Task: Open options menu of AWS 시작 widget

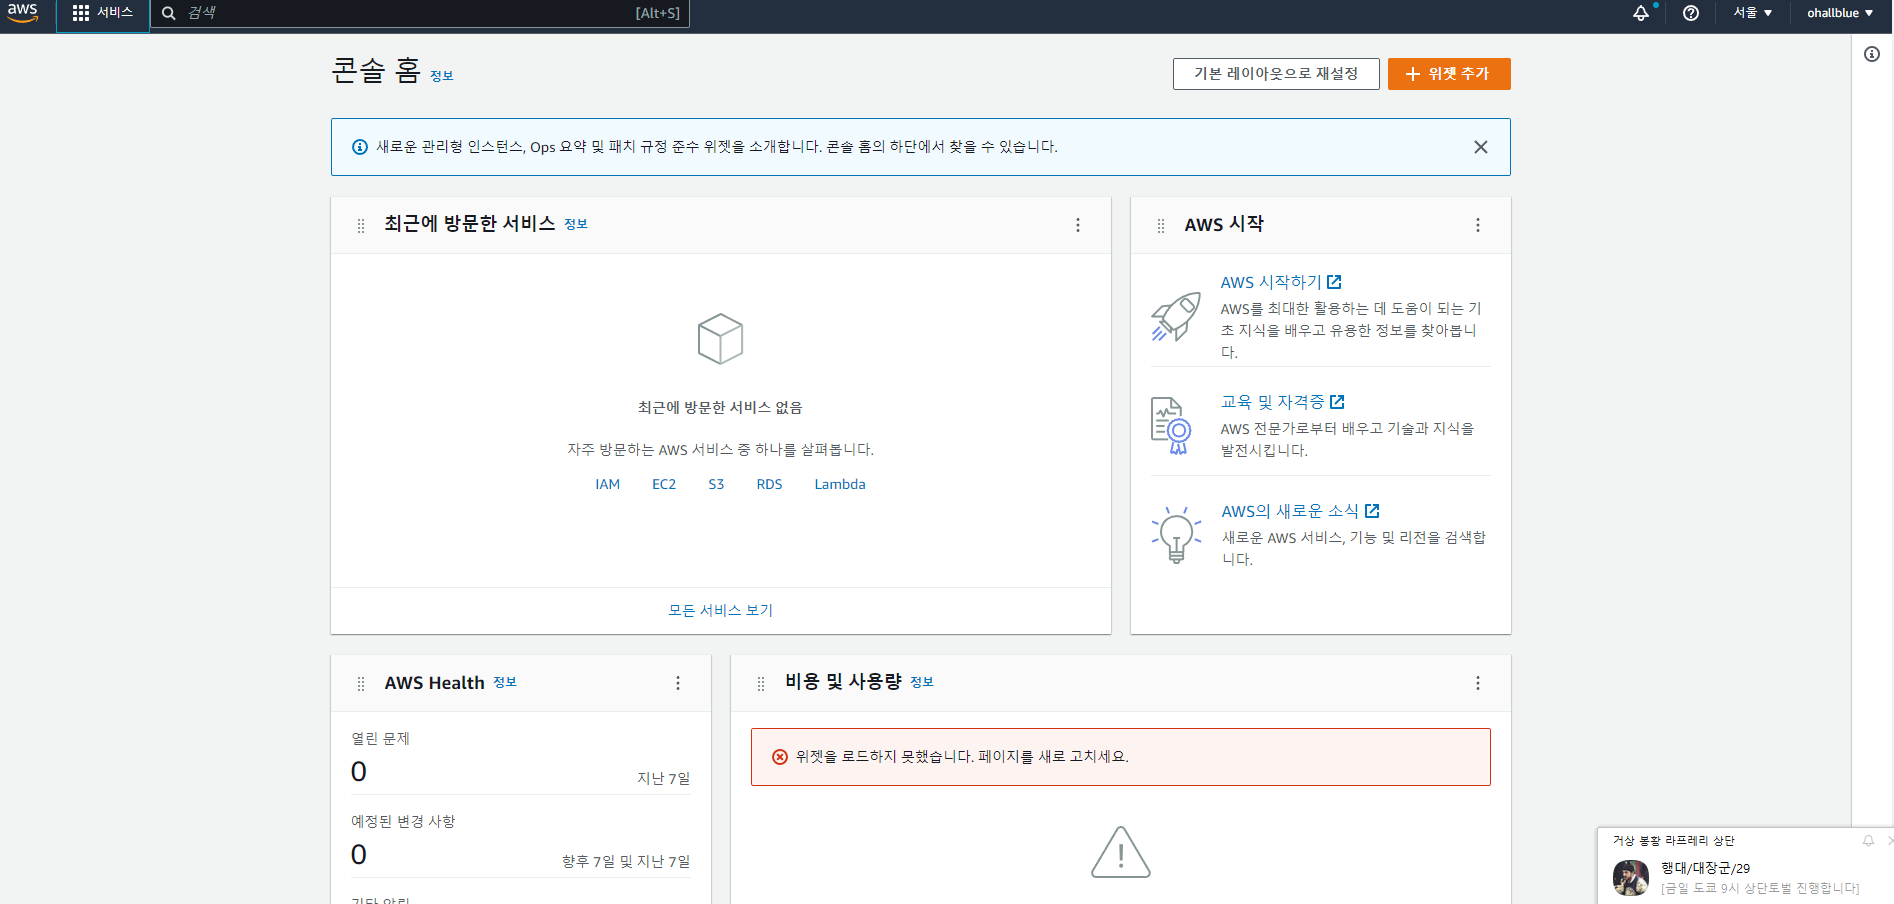Action: (x=1478, y=225)
